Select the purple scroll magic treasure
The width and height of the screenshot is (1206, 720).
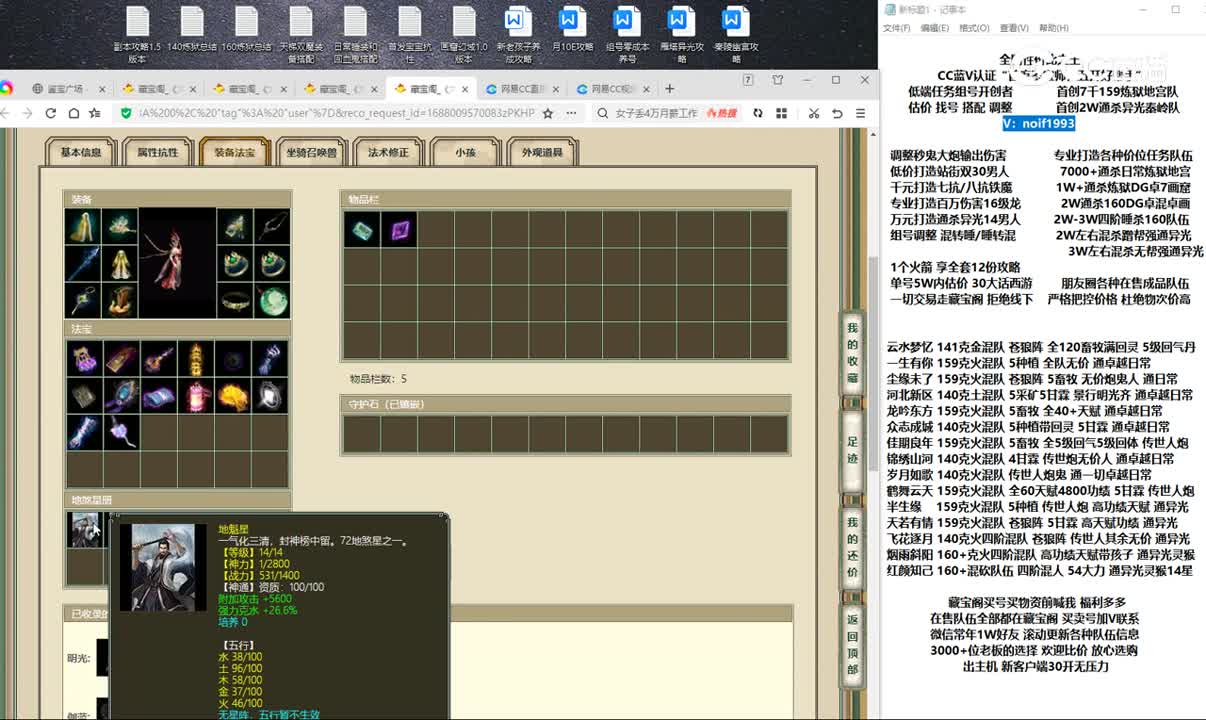(x=158, y=395)
